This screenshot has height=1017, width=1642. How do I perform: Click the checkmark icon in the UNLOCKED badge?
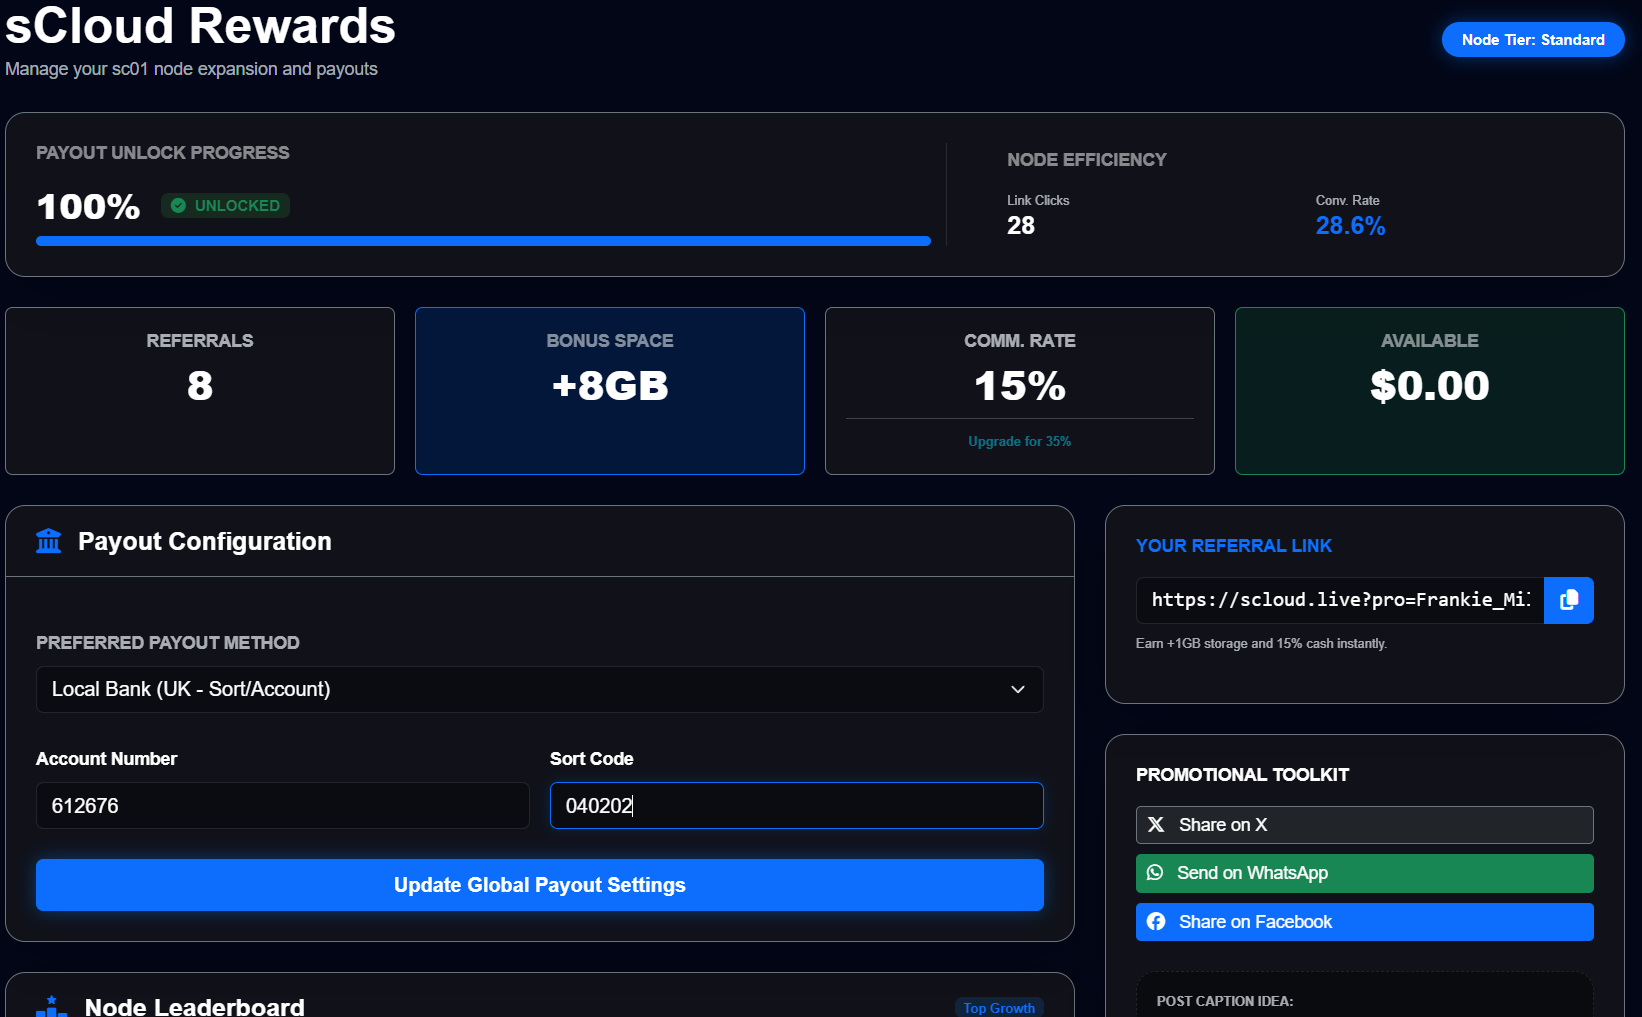pos(178,205)
